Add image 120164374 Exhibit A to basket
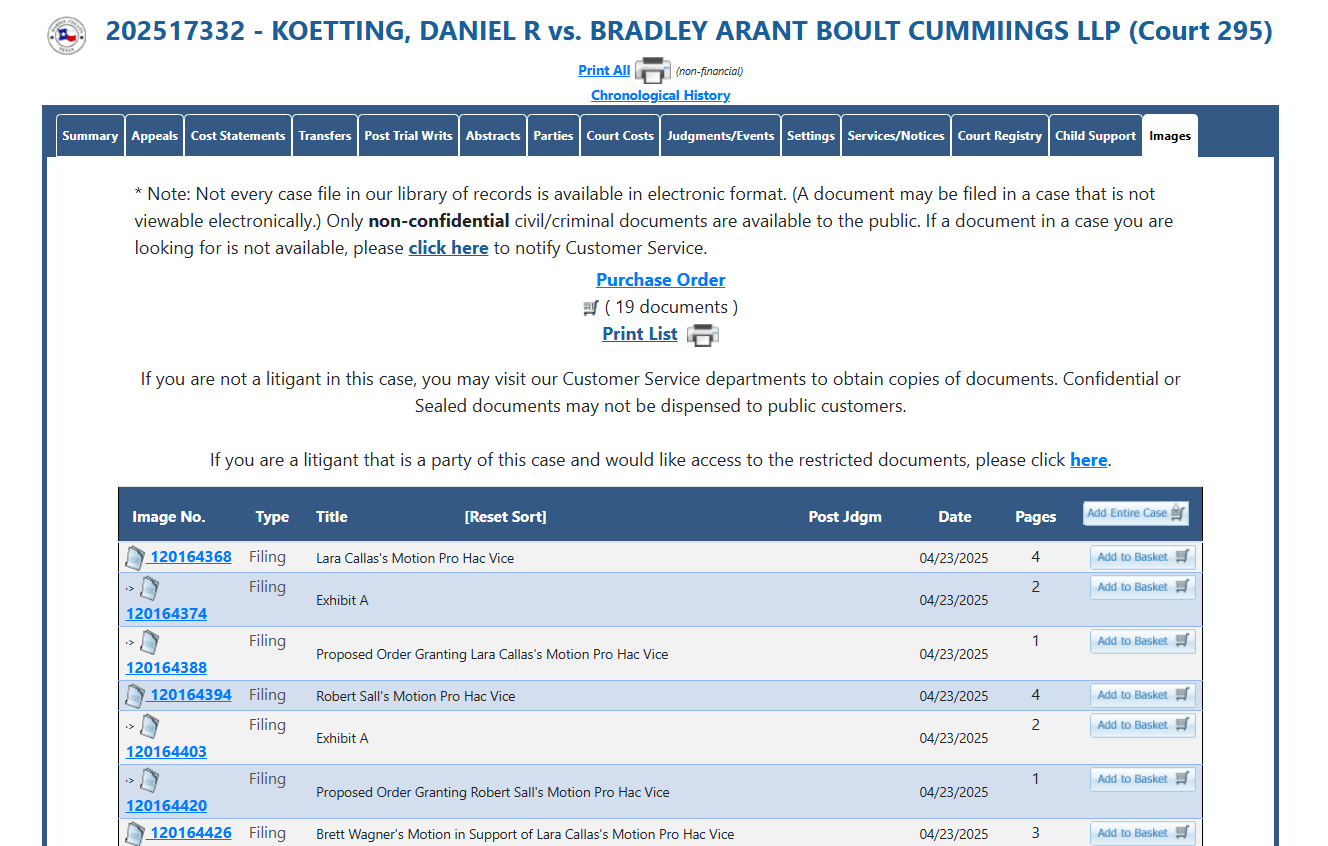This screenshot has height=846, width=1328. (1143, 587)
